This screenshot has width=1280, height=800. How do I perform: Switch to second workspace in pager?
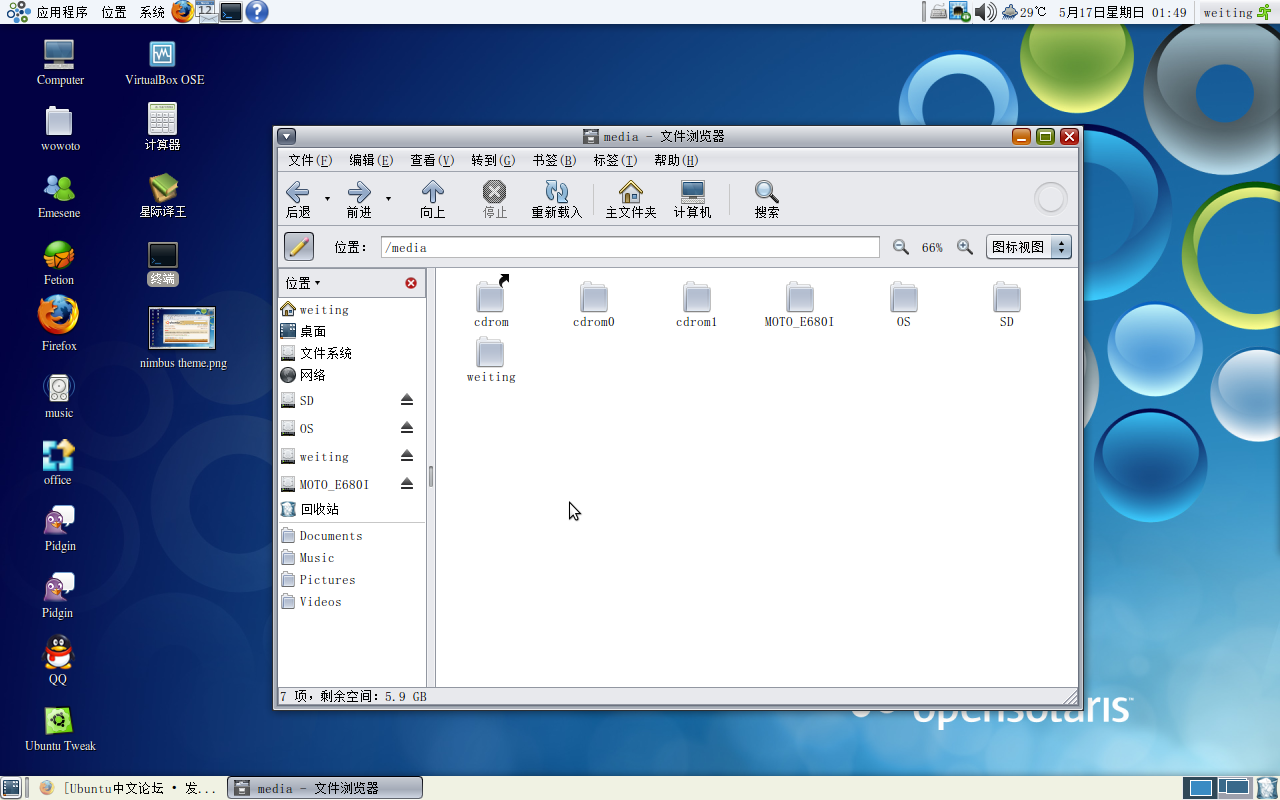(x=1235, y=788)
